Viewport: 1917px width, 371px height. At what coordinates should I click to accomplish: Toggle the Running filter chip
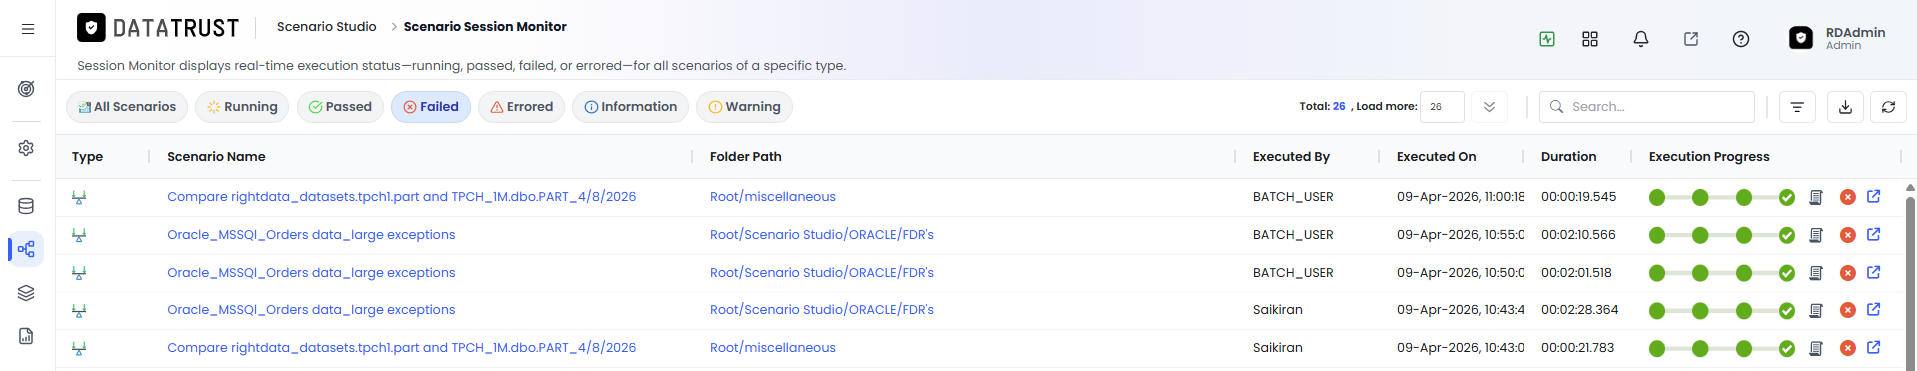242,107
